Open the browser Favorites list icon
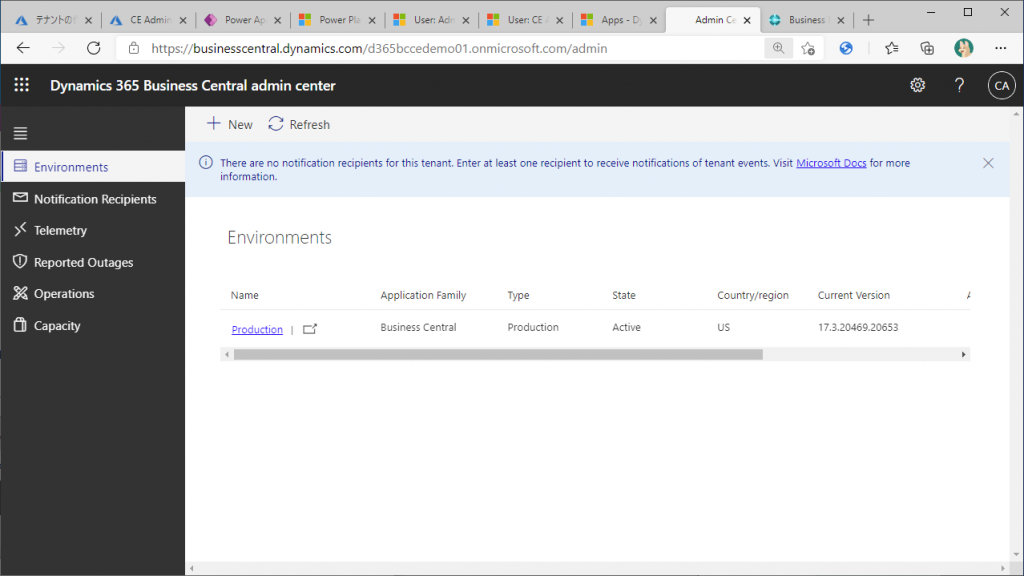Viewport: 1024px width, 576px height. [891, 48]
